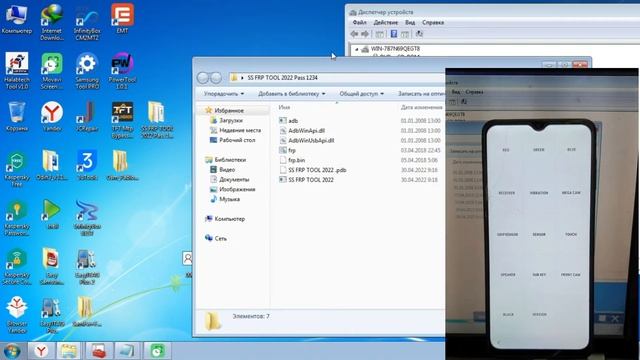This screenshot has width=640, height=360.
Task: Select WIN-787N69QEGT8 computer node
Action: coord(395,49)
